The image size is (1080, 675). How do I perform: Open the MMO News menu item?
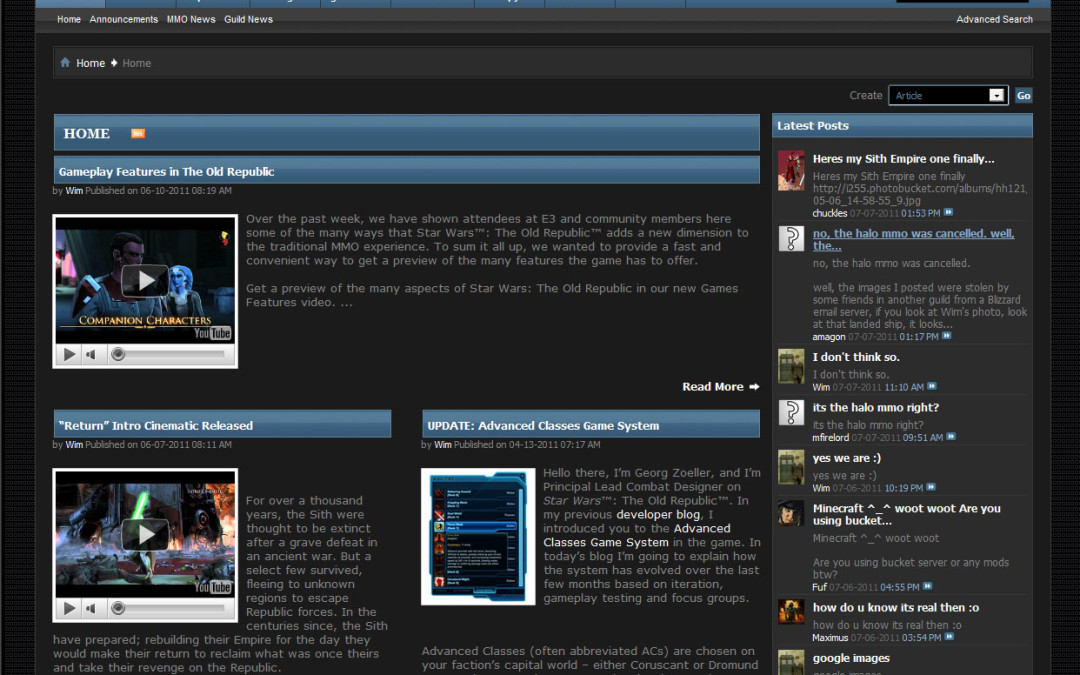(191, 19)
